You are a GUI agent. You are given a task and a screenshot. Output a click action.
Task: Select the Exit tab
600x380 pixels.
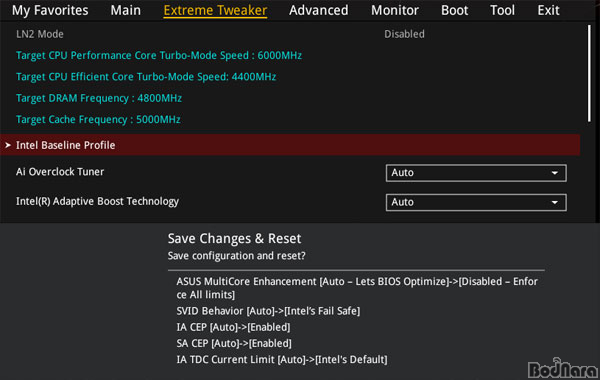(x=548, y=10)
